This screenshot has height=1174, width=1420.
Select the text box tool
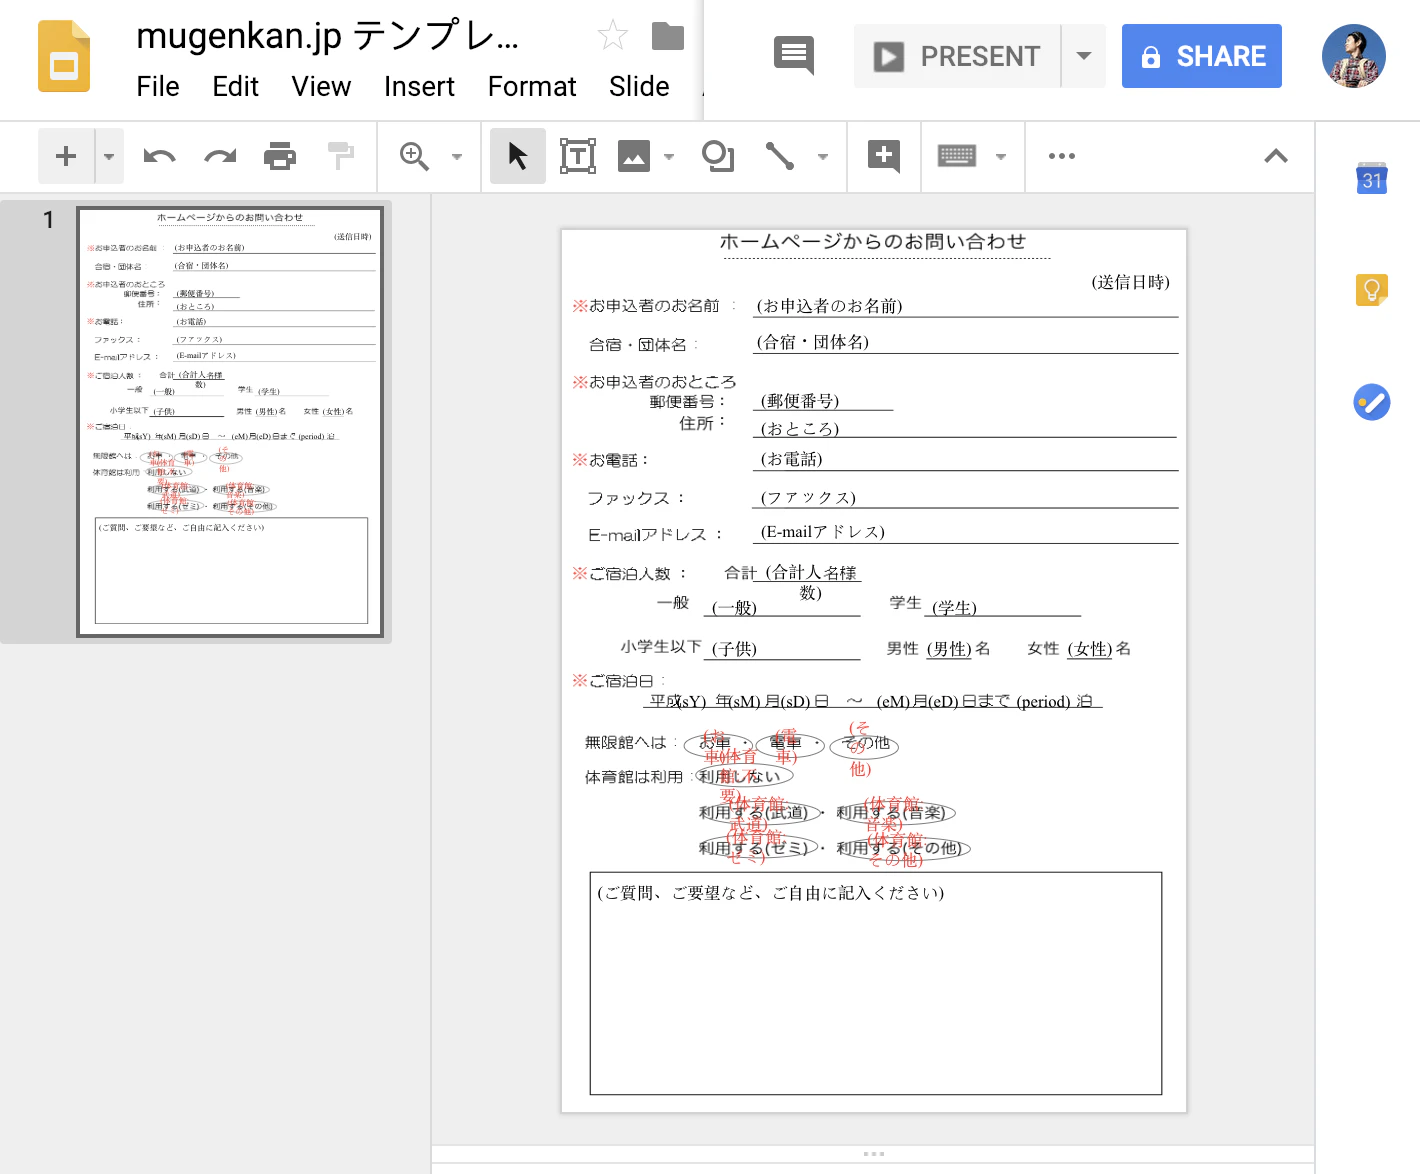click(x=578, y=156)
